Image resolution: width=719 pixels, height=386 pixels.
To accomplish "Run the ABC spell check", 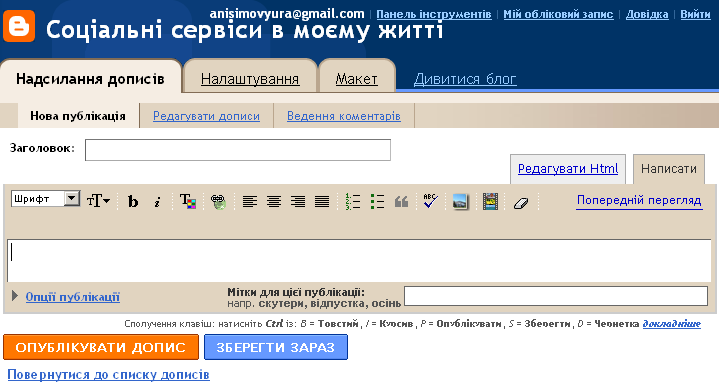I will pyautogui.click(x=431, y=201).
